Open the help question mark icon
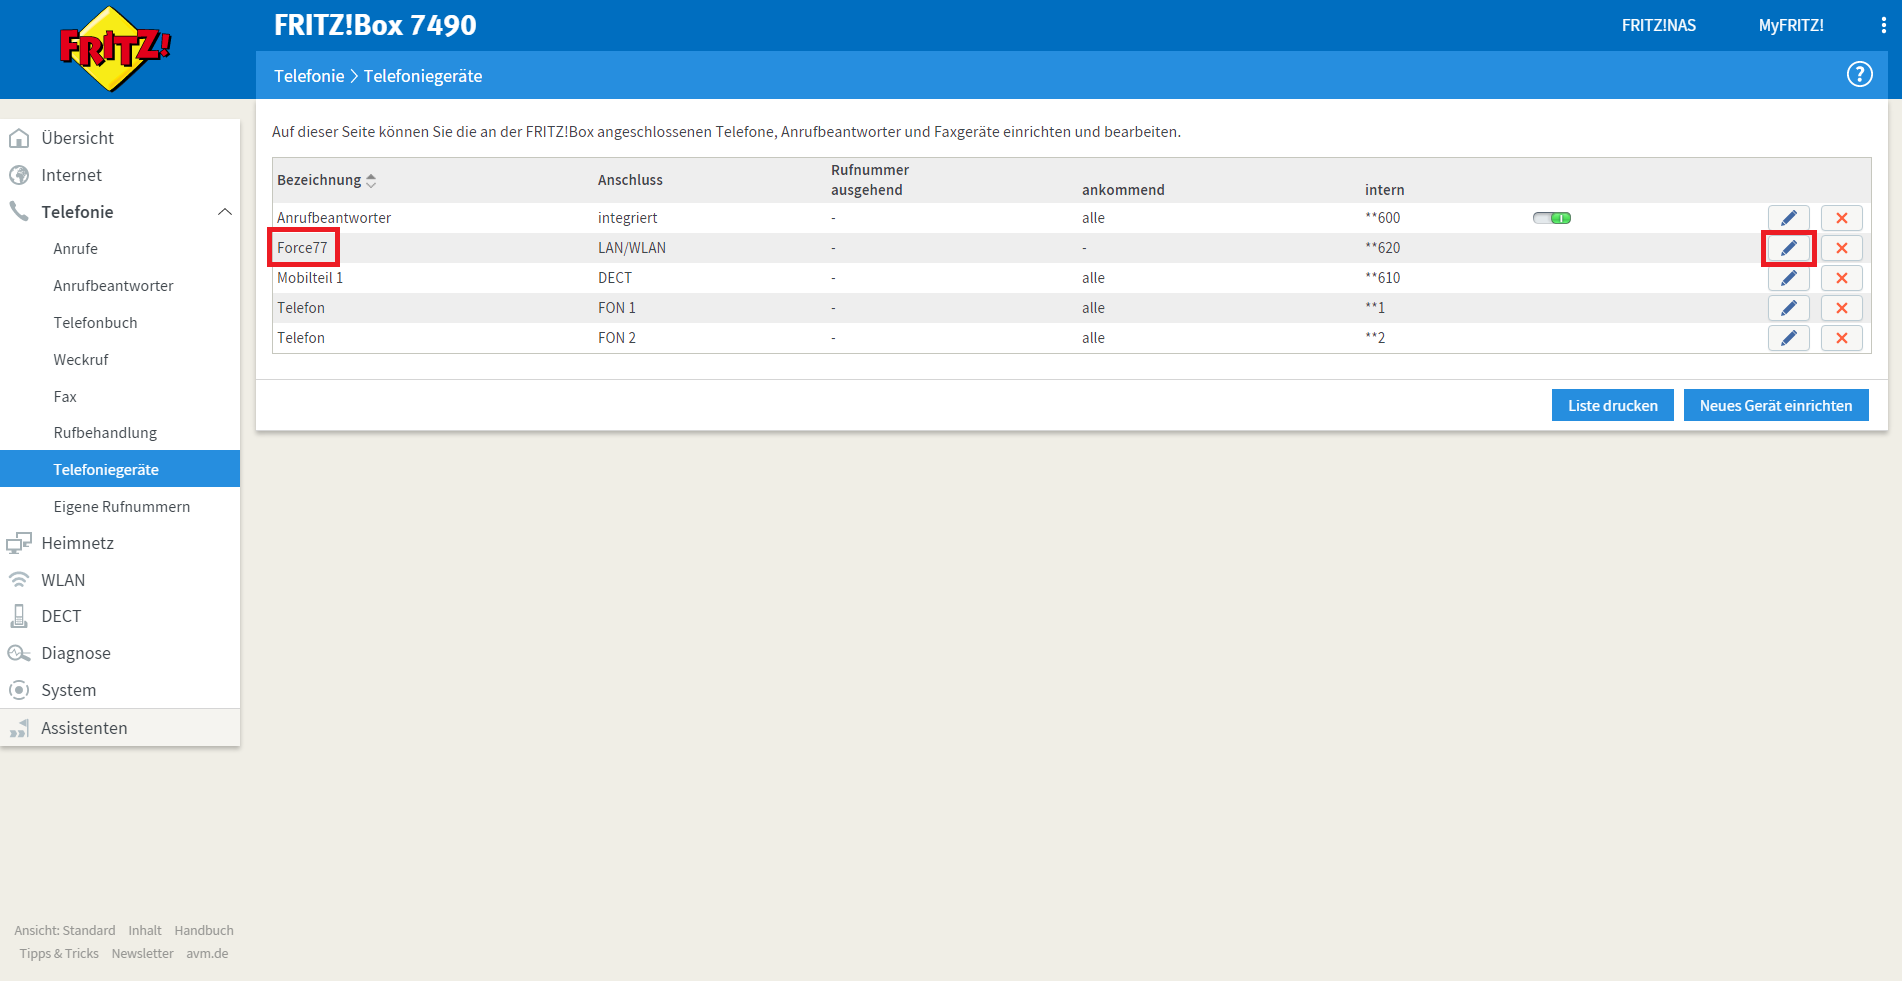This screenshot has width=1902, height=981. point(1859,74)
